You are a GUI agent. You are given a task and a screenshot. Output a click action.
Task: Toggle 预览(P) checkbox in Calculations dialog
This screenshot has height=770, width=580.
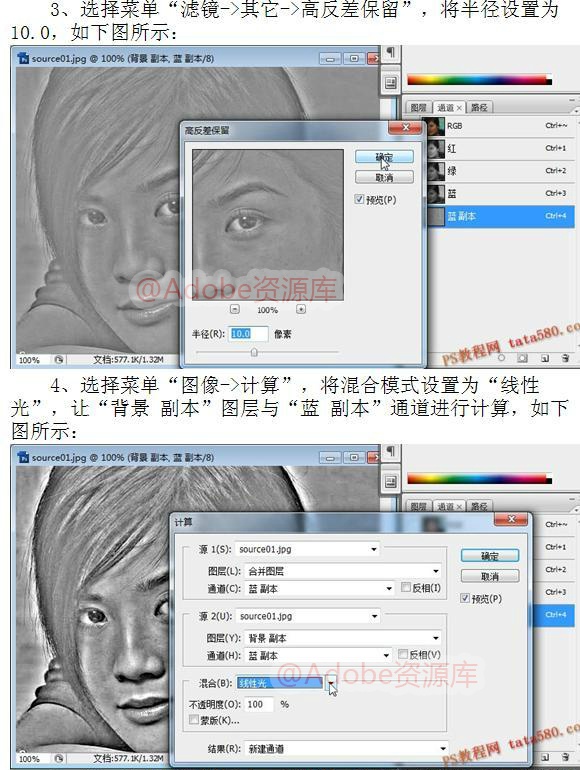coord(465,598)
